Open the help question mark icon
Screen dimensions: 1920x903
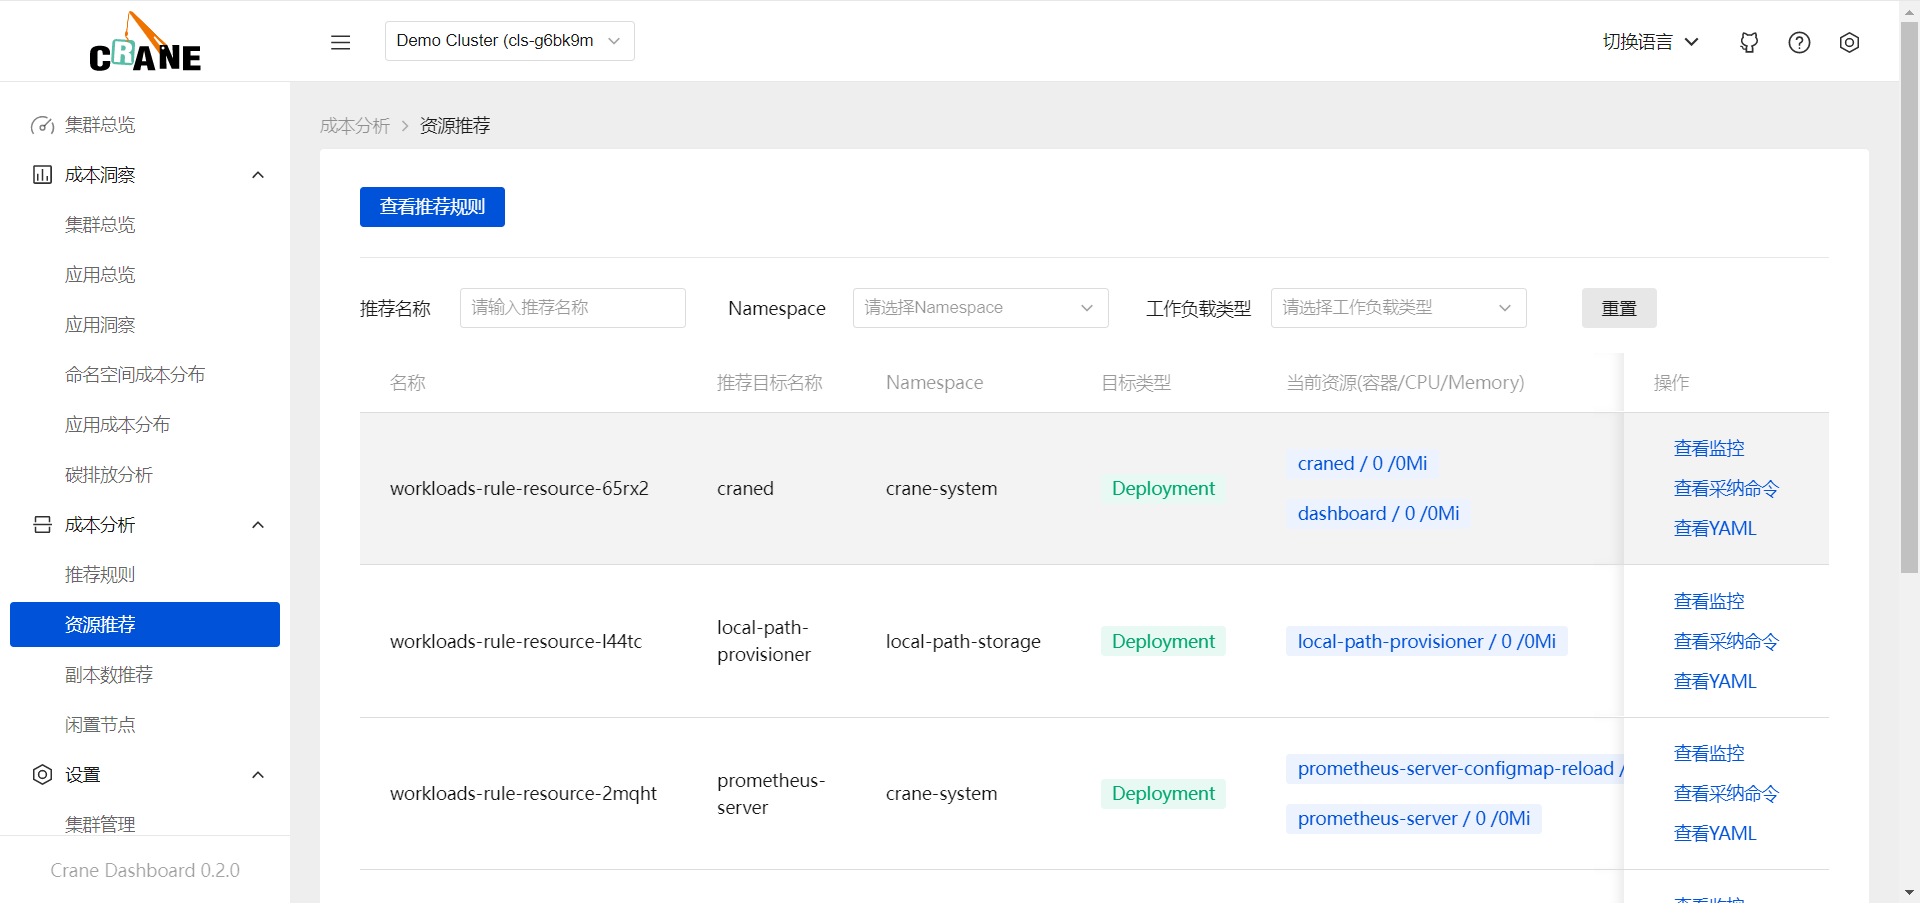click(1799, 42)
